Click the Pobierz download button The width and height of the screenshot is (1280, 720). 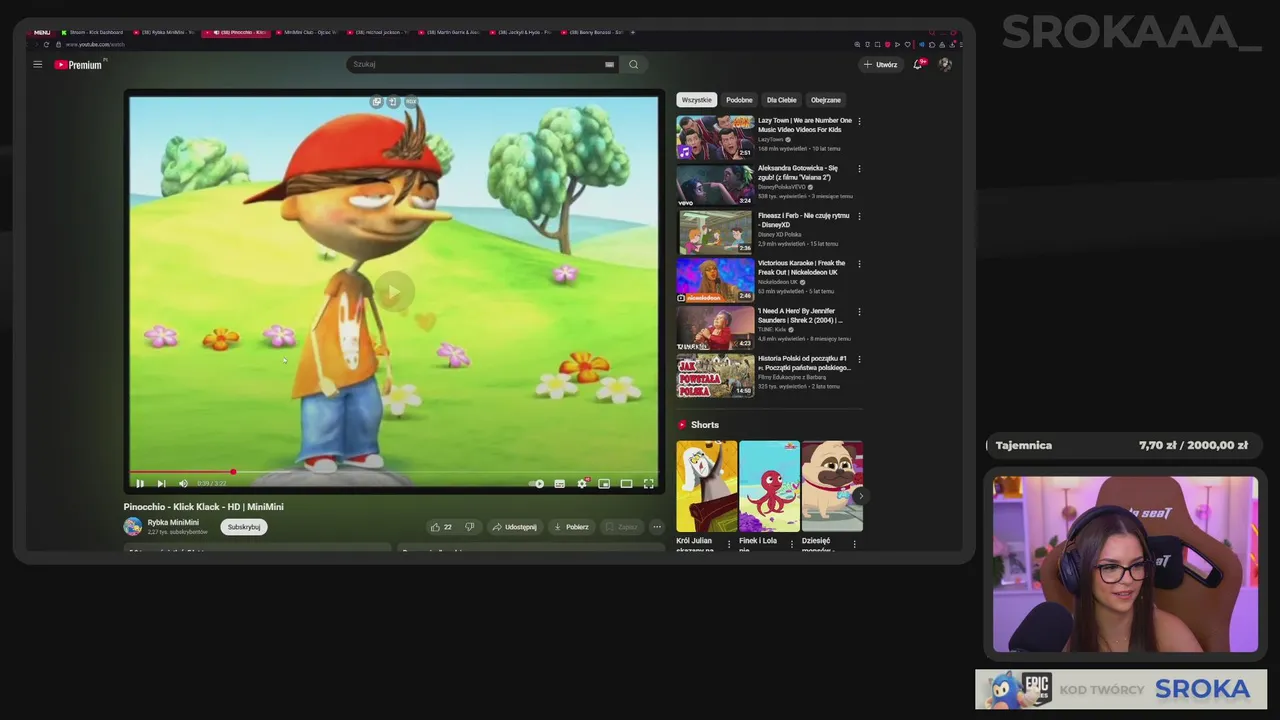(571, 527)
